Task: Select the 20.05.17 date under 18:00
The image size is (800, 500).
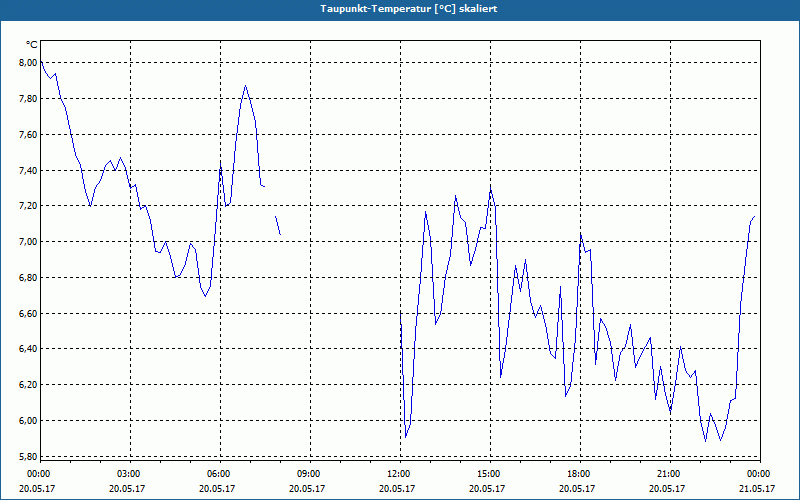Action: click(577, 488)
